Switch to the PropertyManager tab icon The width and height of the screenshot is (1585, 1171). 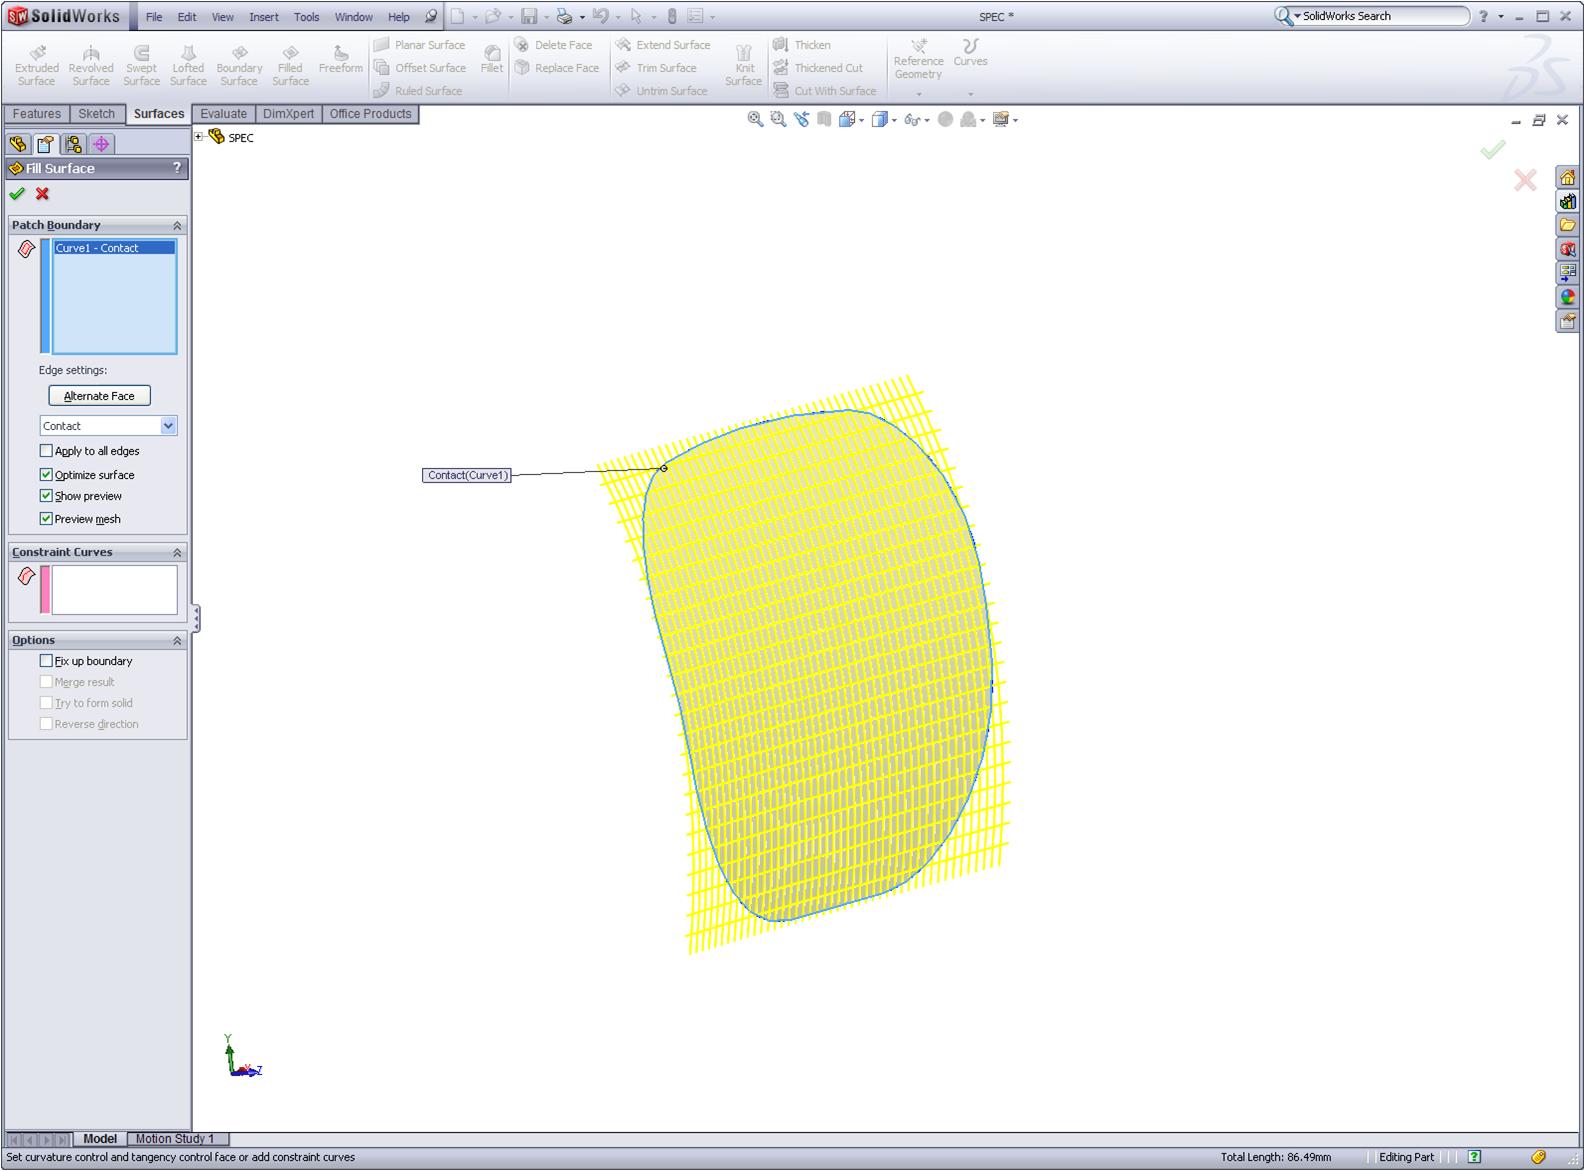coord(46,144)
